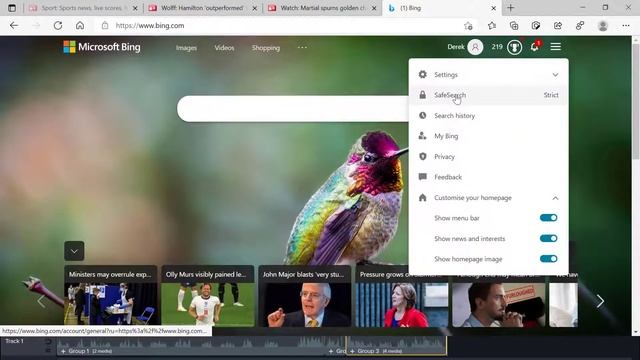
Task: Click the Search history clock icon
Action: click(x=422, y=116)
